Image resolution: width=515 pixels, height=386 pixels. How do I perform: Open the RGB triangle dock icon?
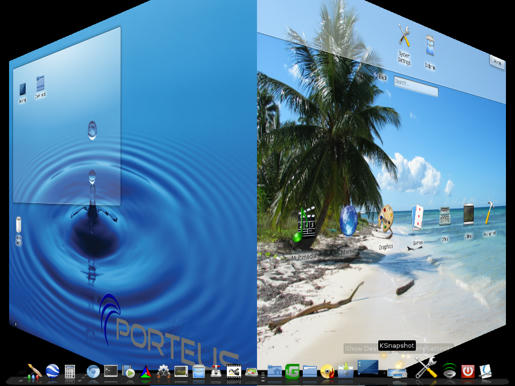tap(145, 372)
